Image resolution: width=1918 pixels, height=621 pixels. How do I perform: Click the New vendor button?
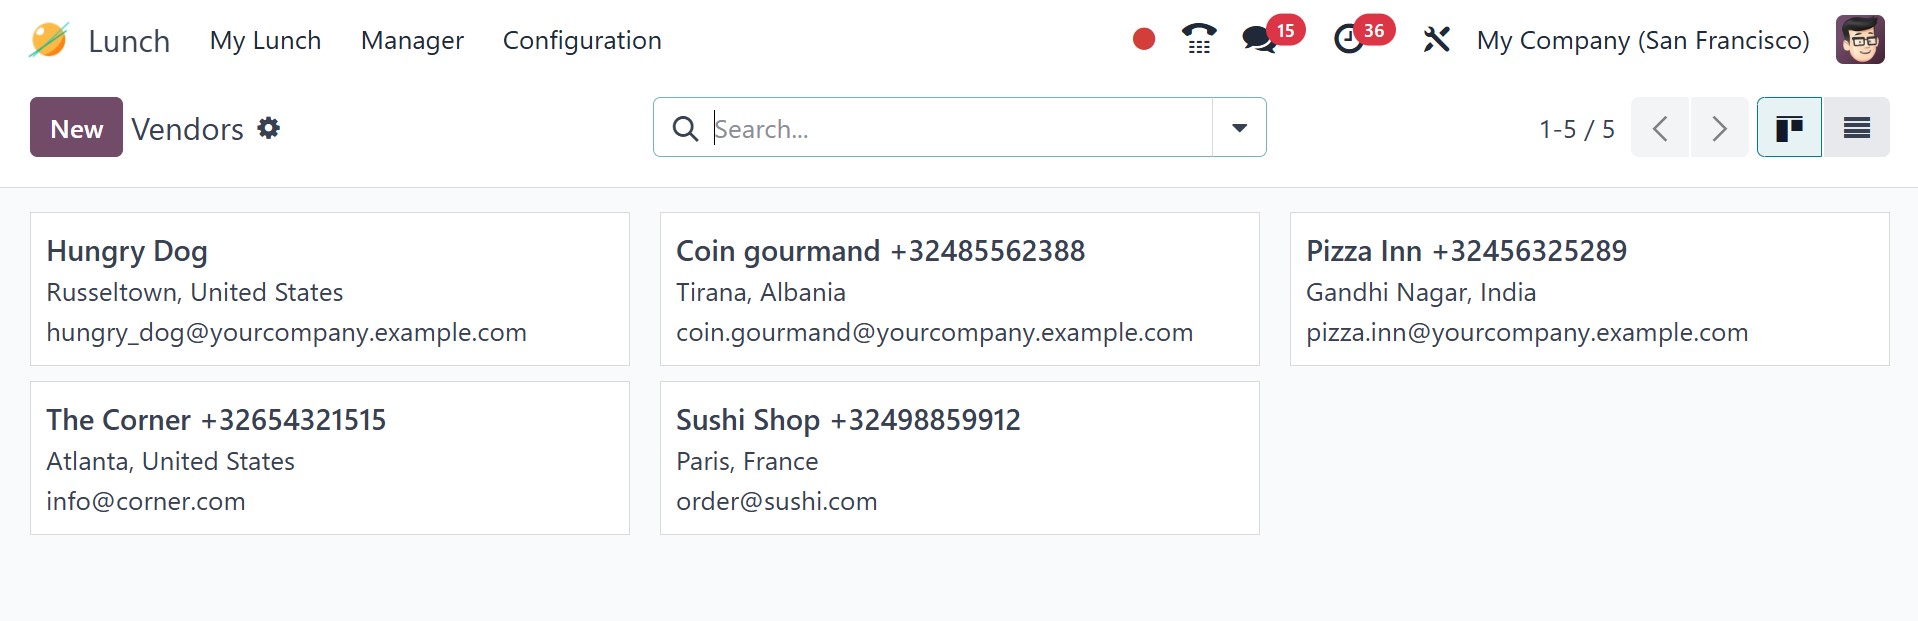click(x=76, y=128)
